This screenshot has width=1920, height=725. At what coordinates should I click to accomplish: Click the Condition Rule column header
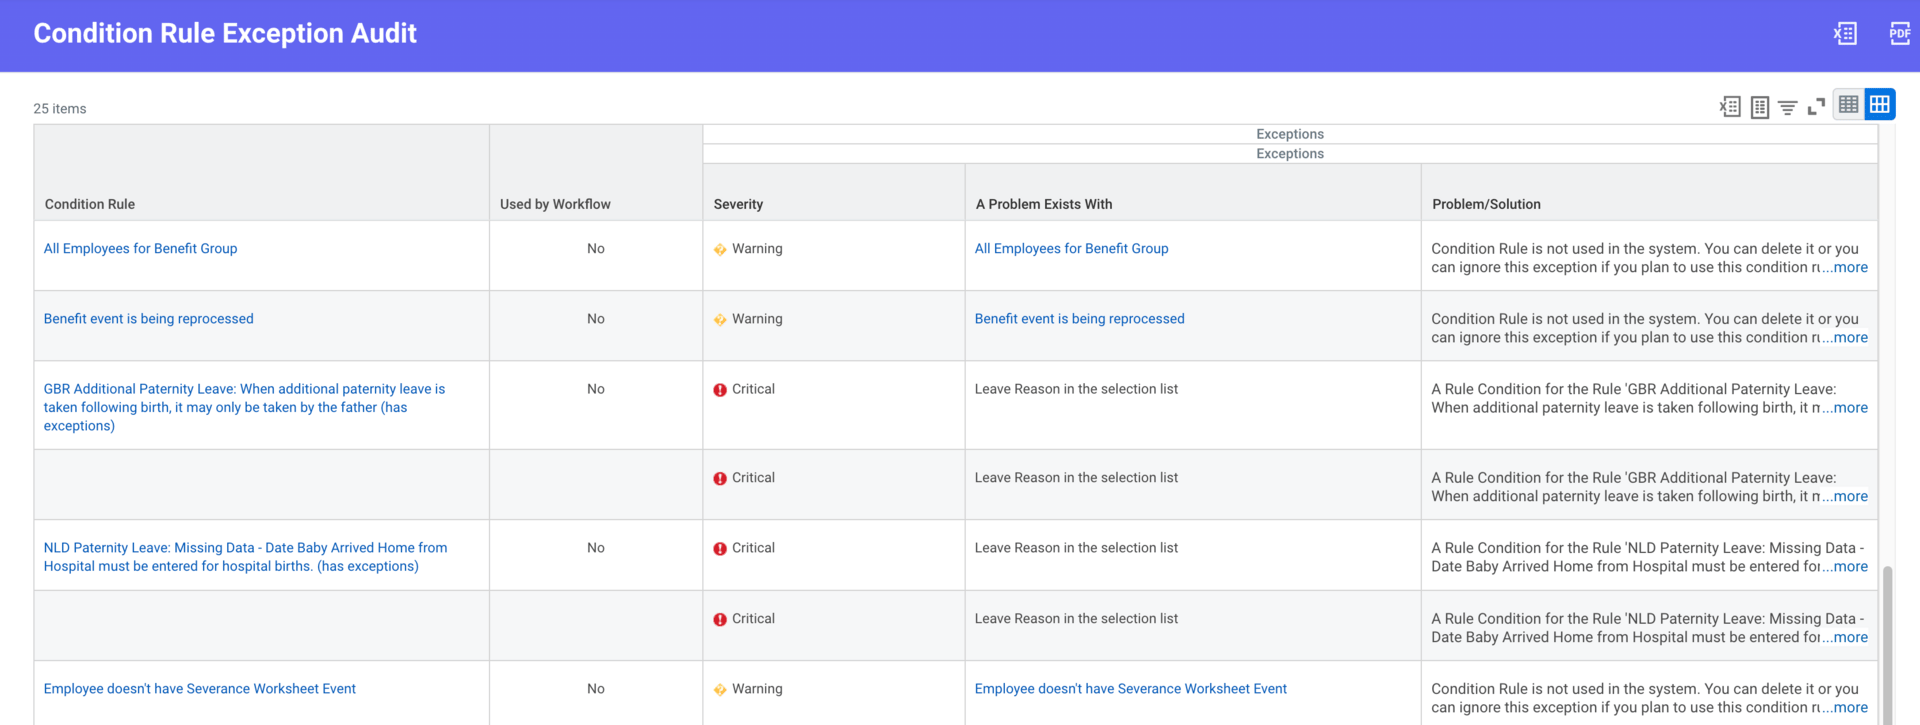pos(90,204)
